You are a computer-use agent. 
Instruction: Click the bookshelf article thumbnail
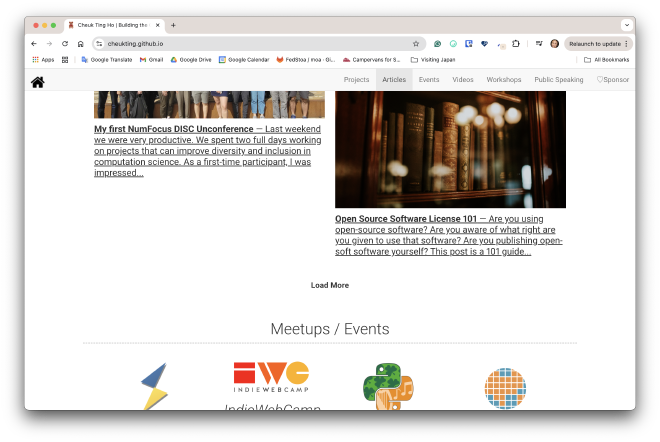tap(450, 149)
